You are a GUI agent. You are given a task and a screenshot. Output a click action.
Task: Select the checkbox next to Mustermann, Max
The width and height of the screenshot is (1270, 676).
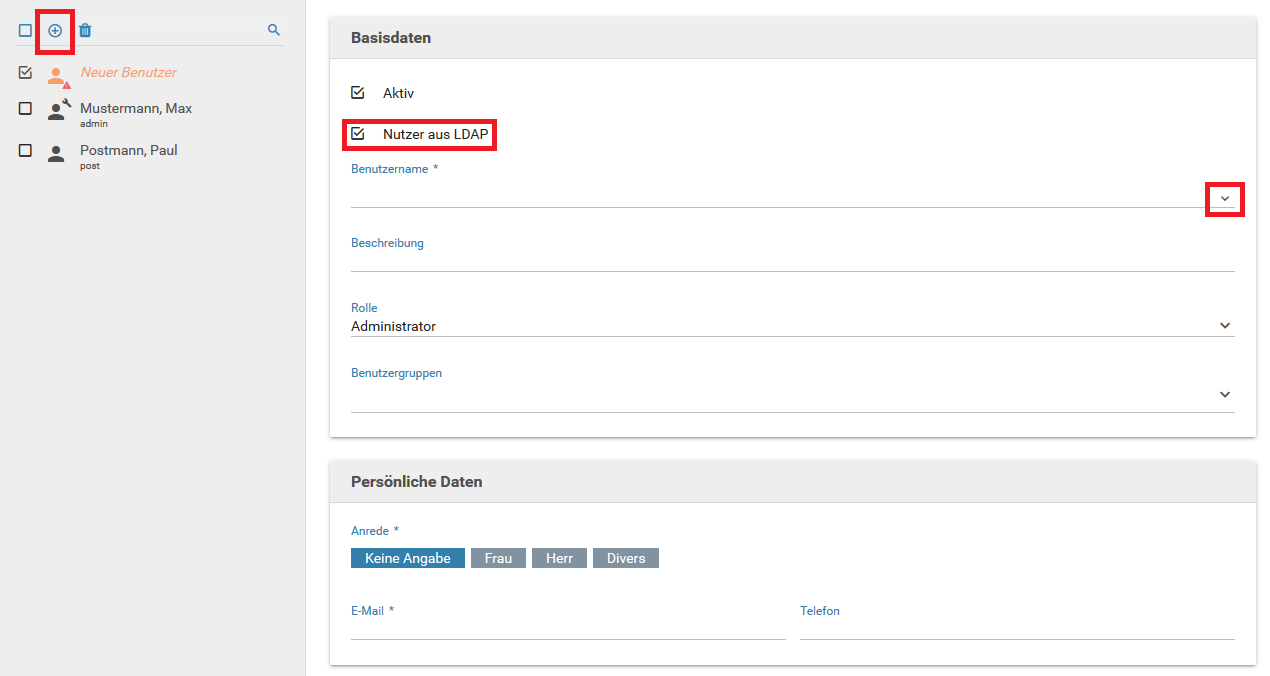tap(25, 108)
